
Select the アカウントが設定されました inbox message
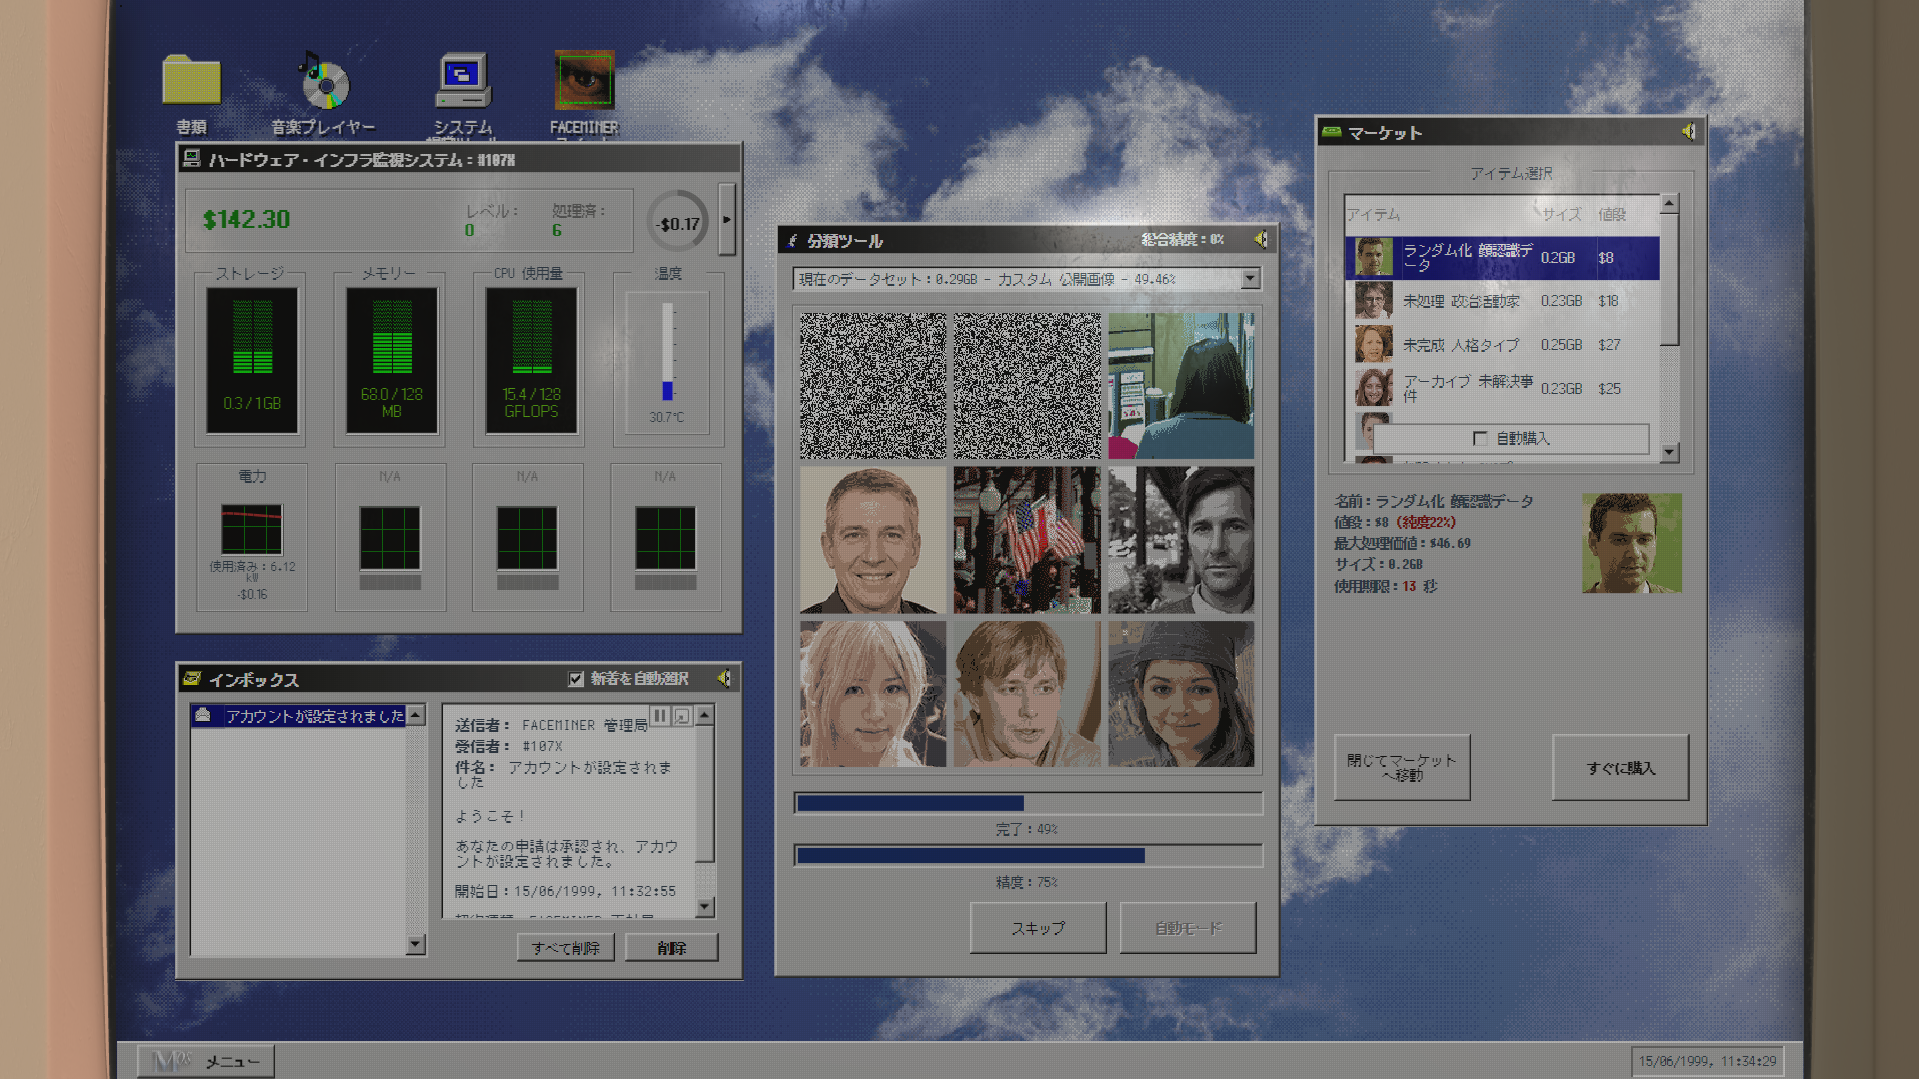click(x=299, y=716)
